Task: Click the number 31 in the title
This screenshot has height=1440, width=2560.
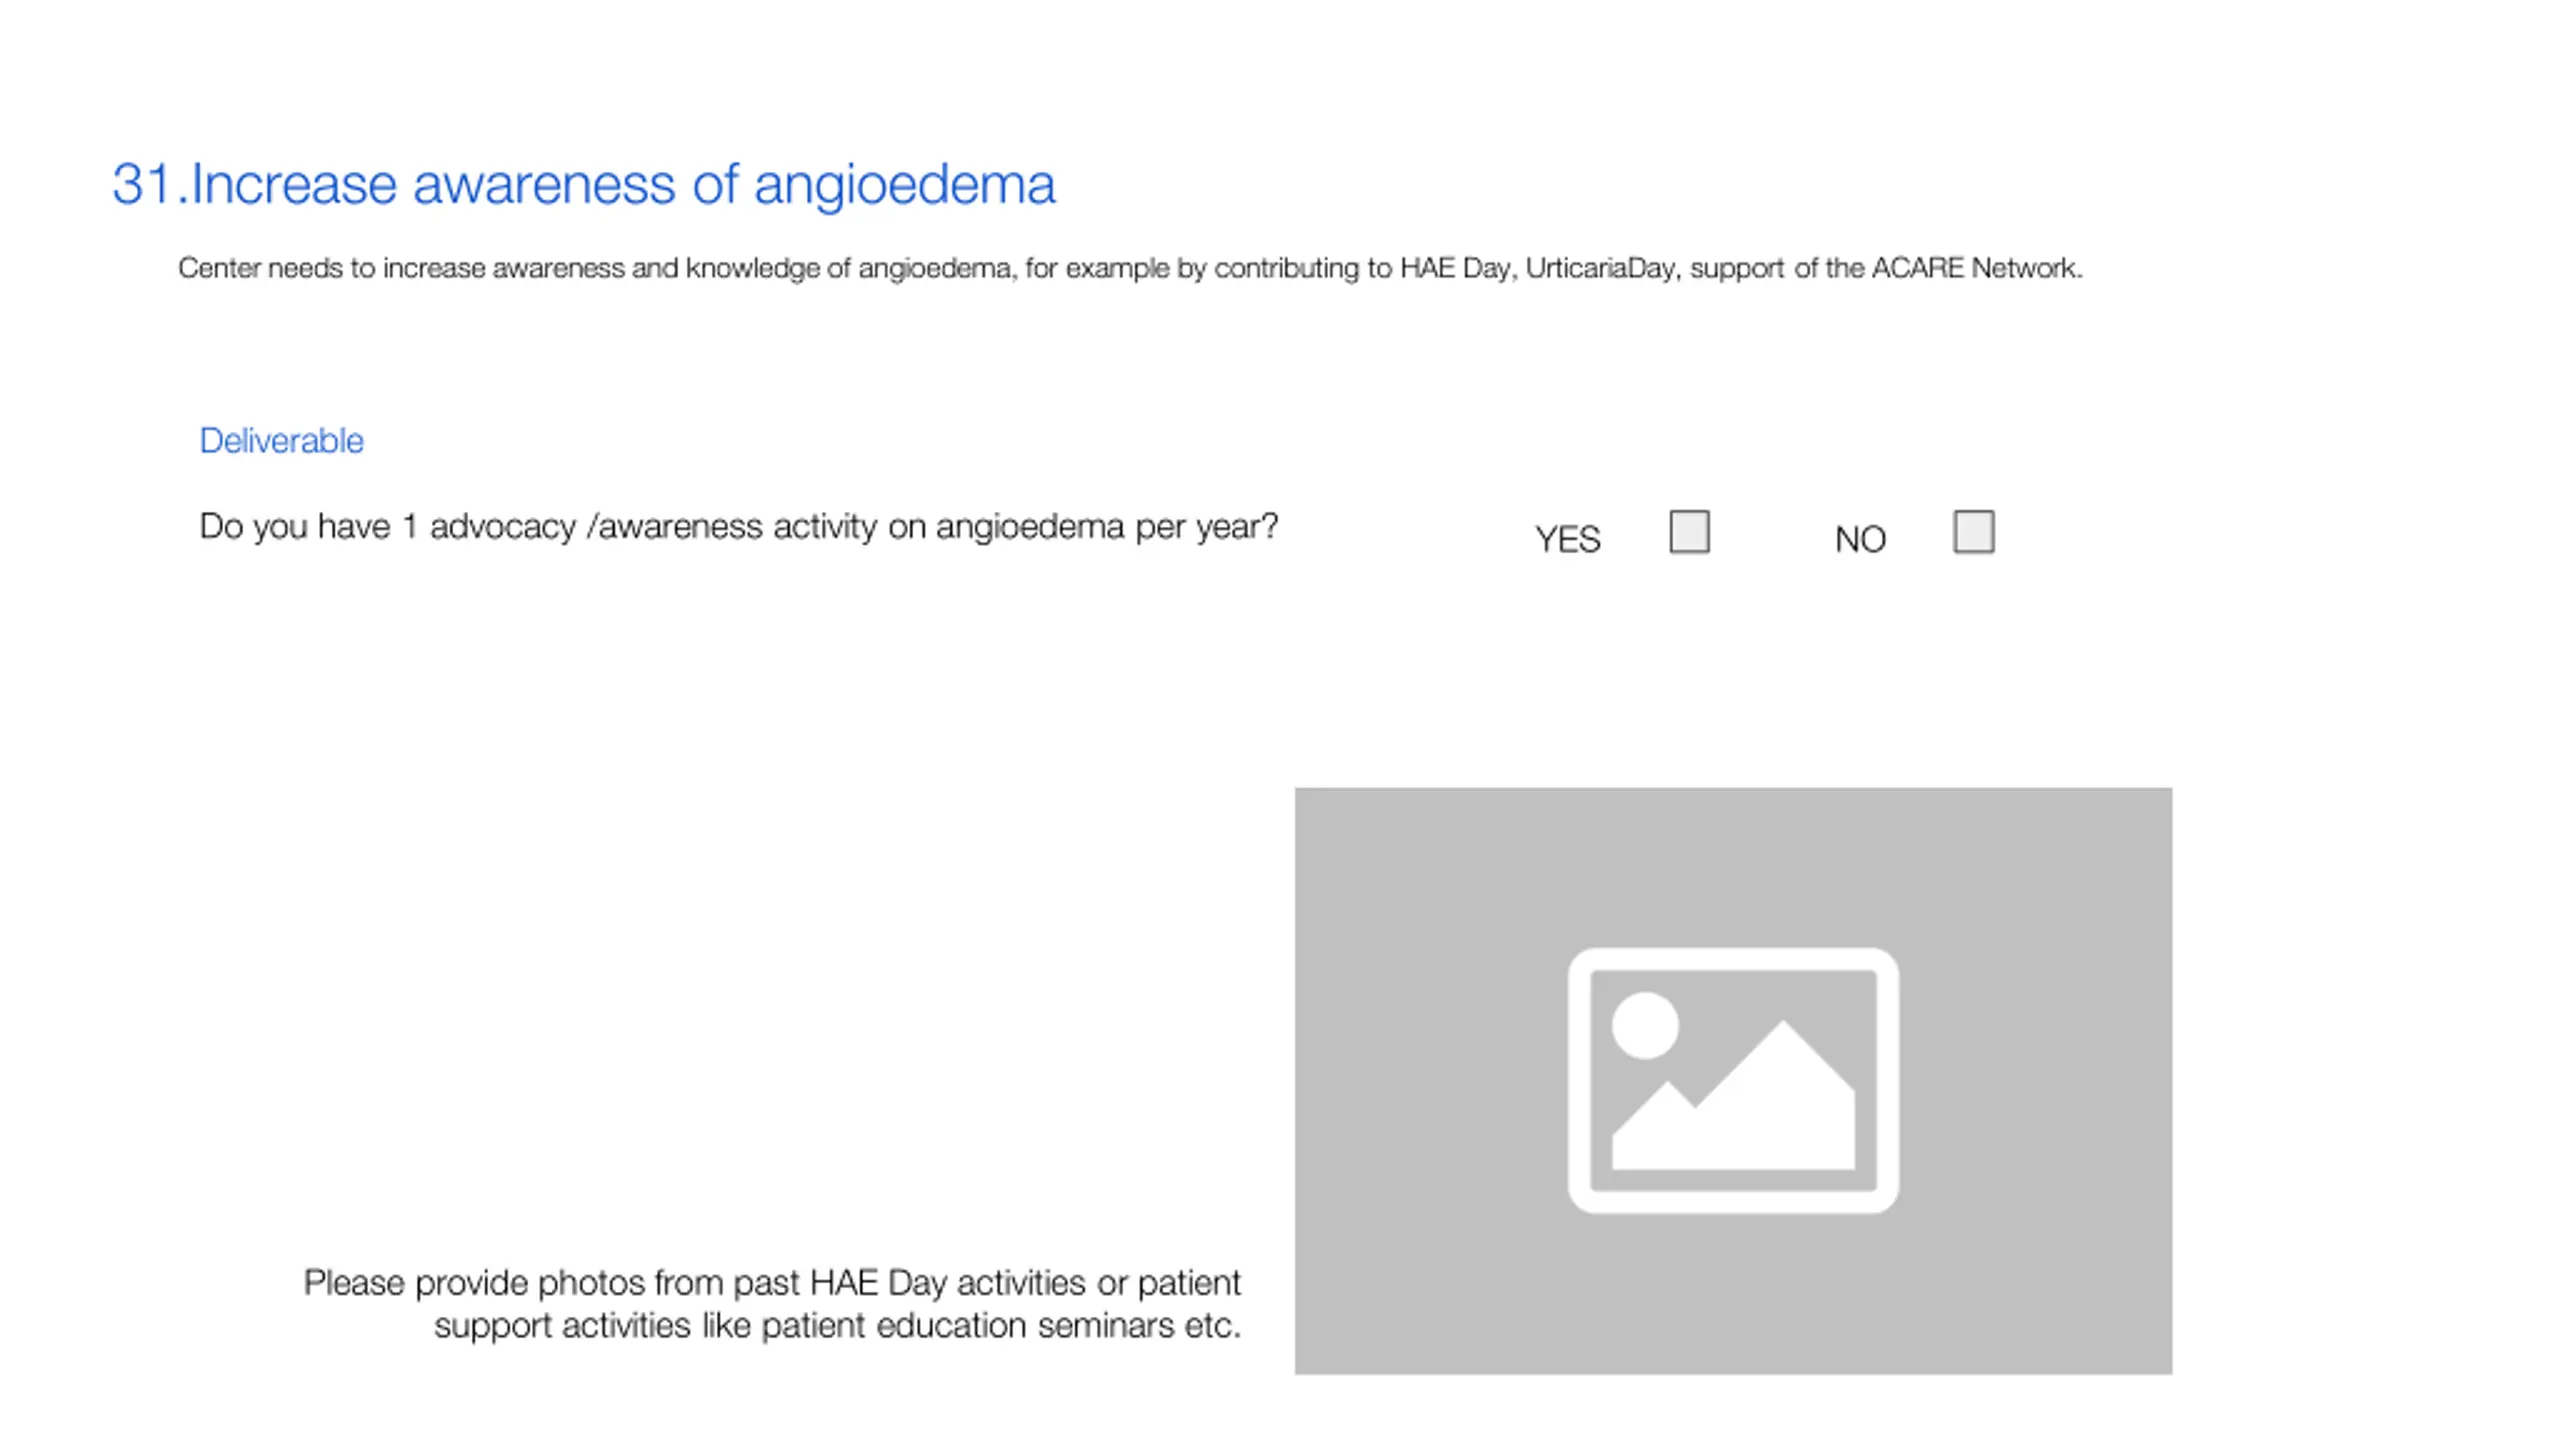Action: (144, 185)
